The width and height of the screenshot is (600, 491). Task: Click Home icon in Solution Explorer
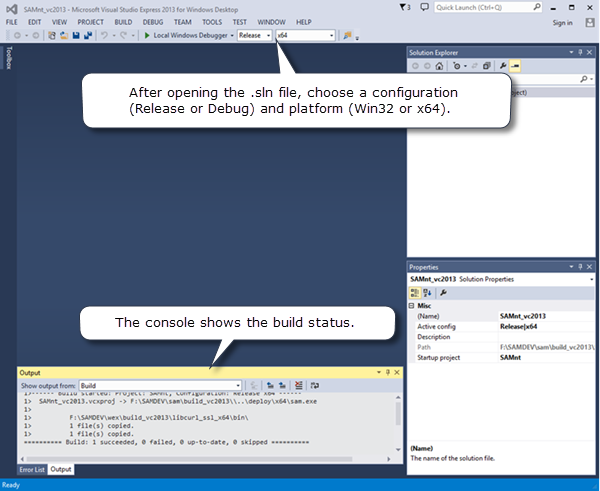coord(439,66)
